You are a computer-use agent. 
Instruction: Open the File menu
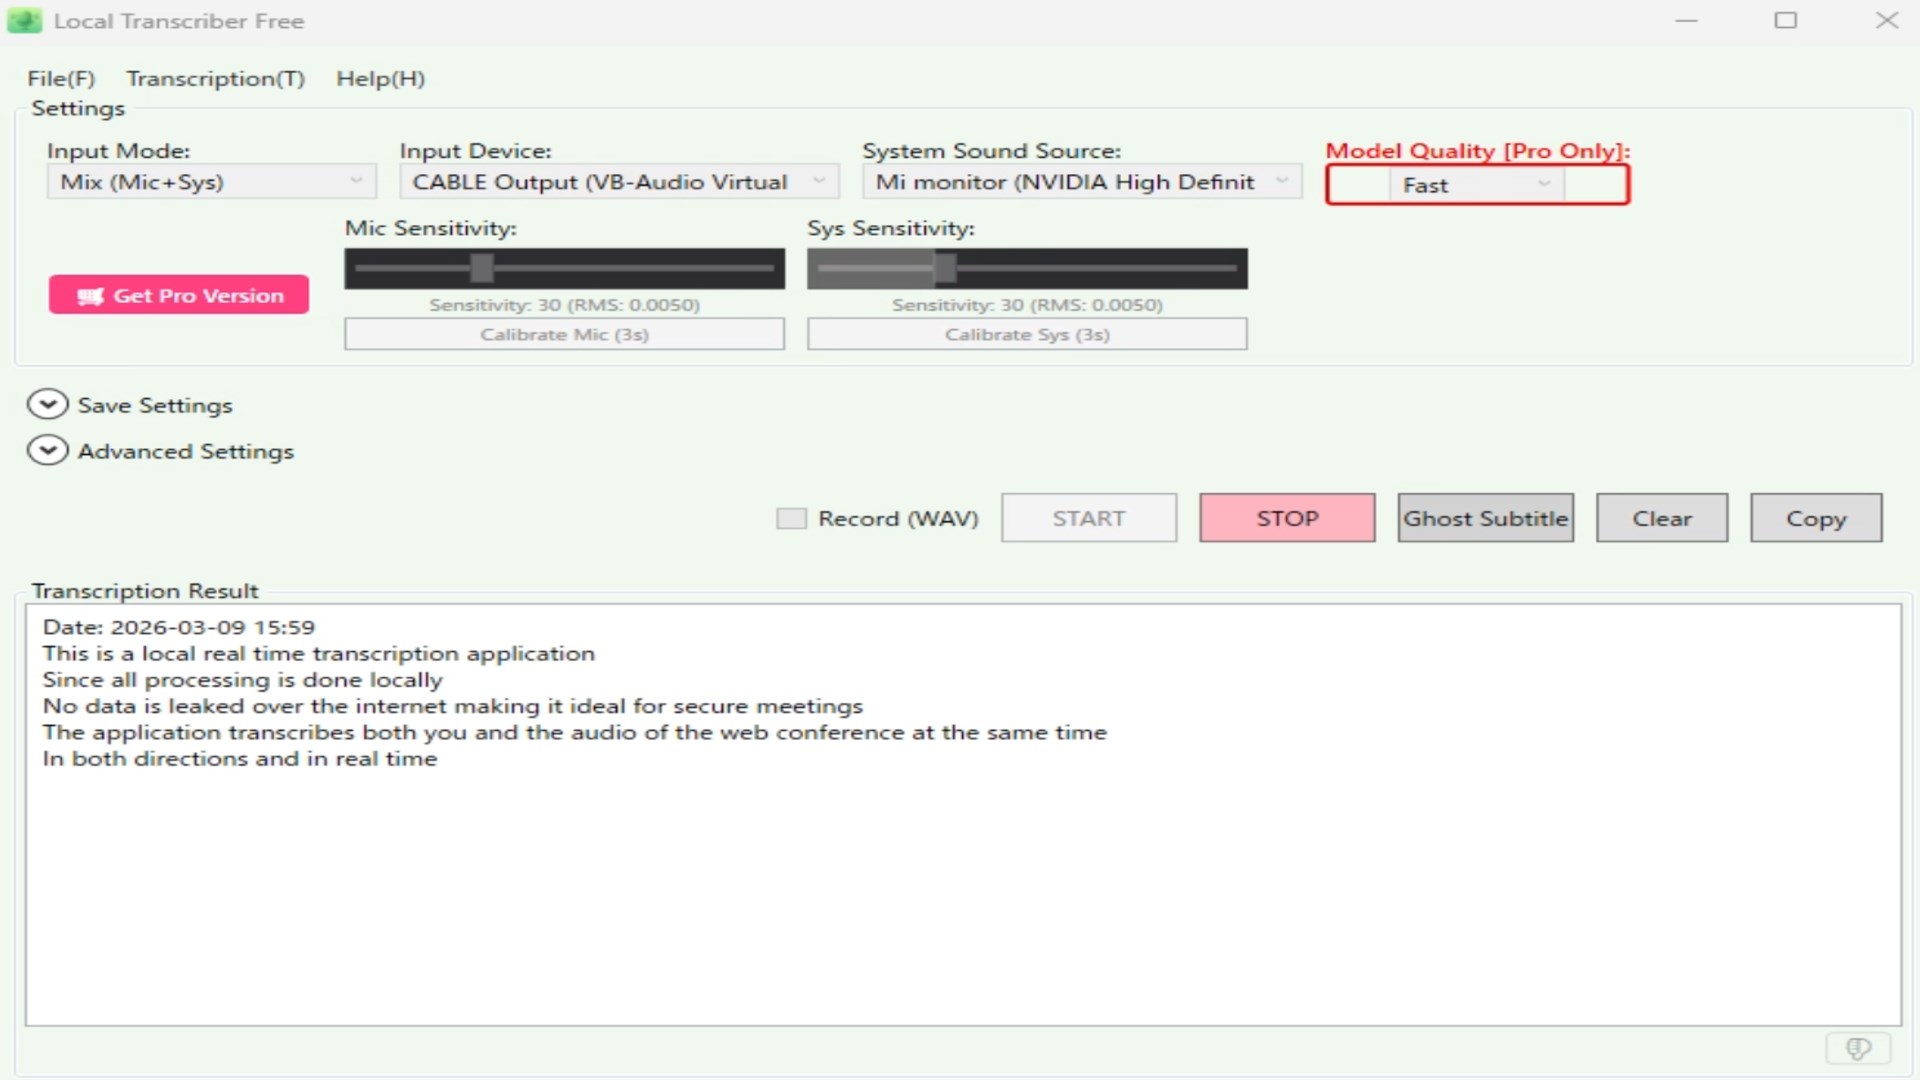coord(61,79)
